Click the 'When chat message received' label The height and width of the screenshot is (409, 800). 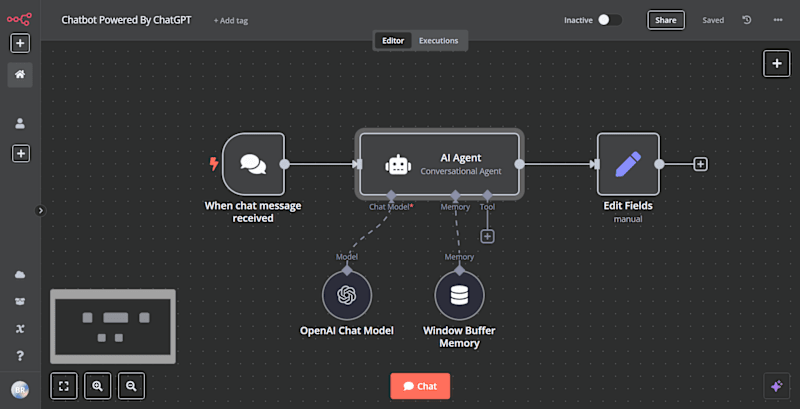(x=253, y=212)
